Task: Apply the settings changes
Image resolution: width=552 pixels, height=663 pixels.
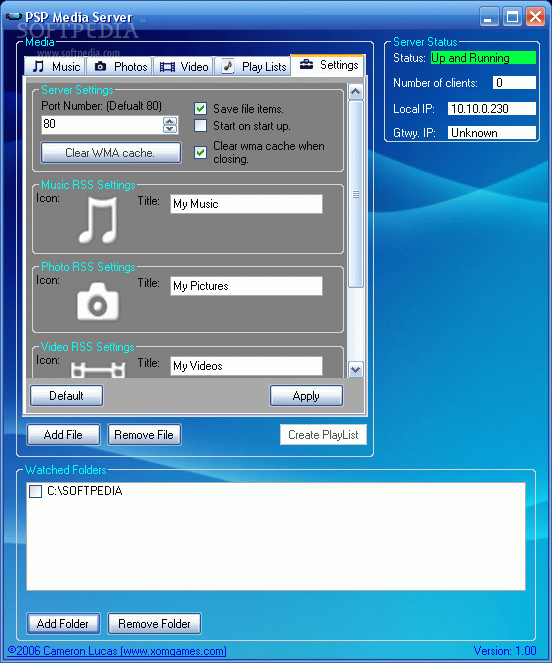Action: 306,396
